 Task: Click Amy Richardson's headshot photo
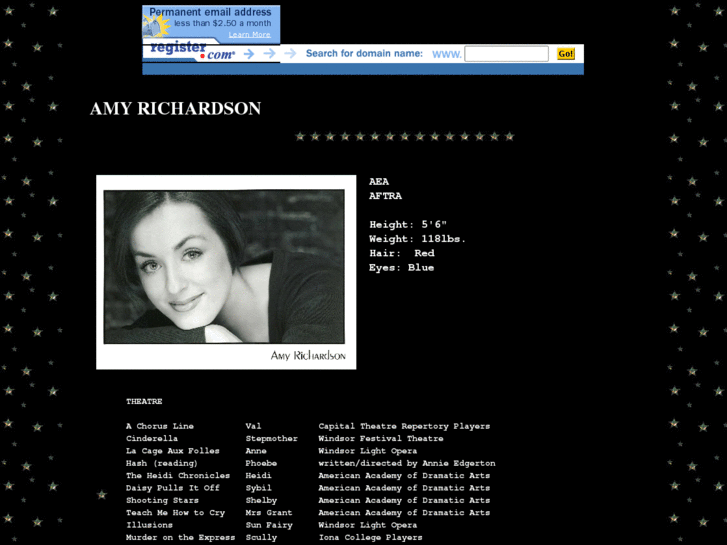coord(226,272)
